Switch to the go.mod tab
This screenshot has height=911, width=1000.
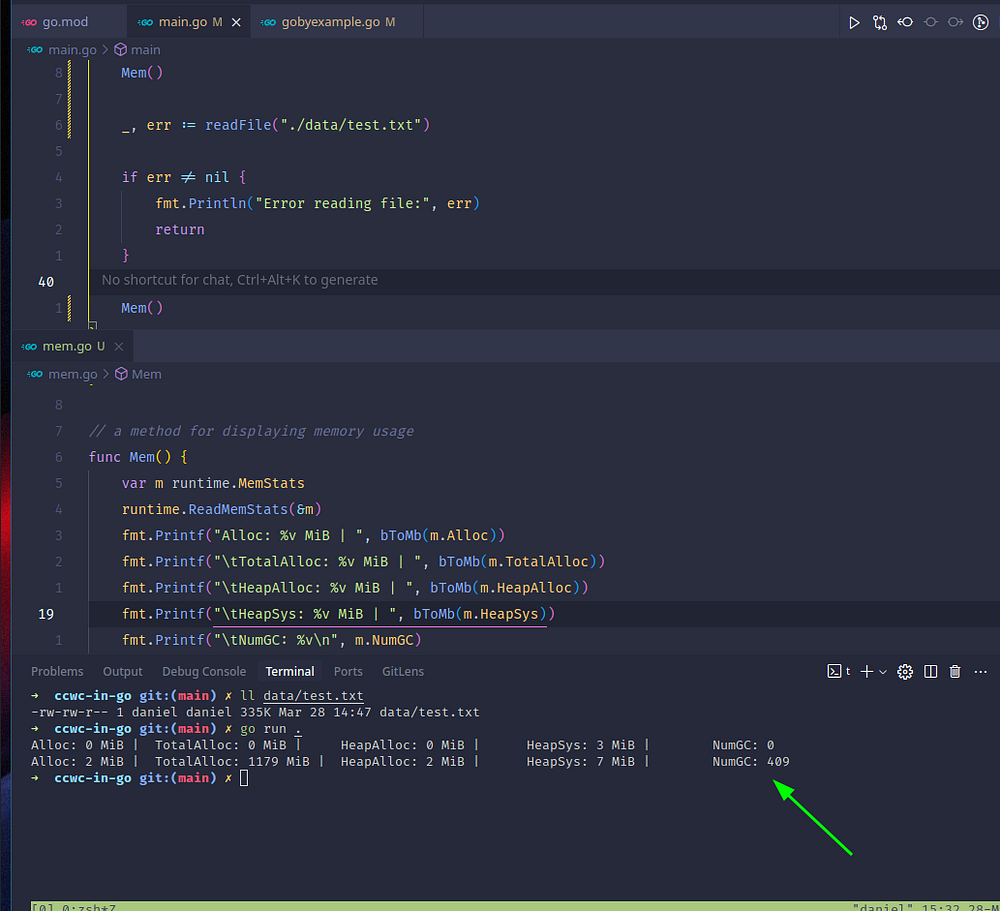click(x=64, y=22)
